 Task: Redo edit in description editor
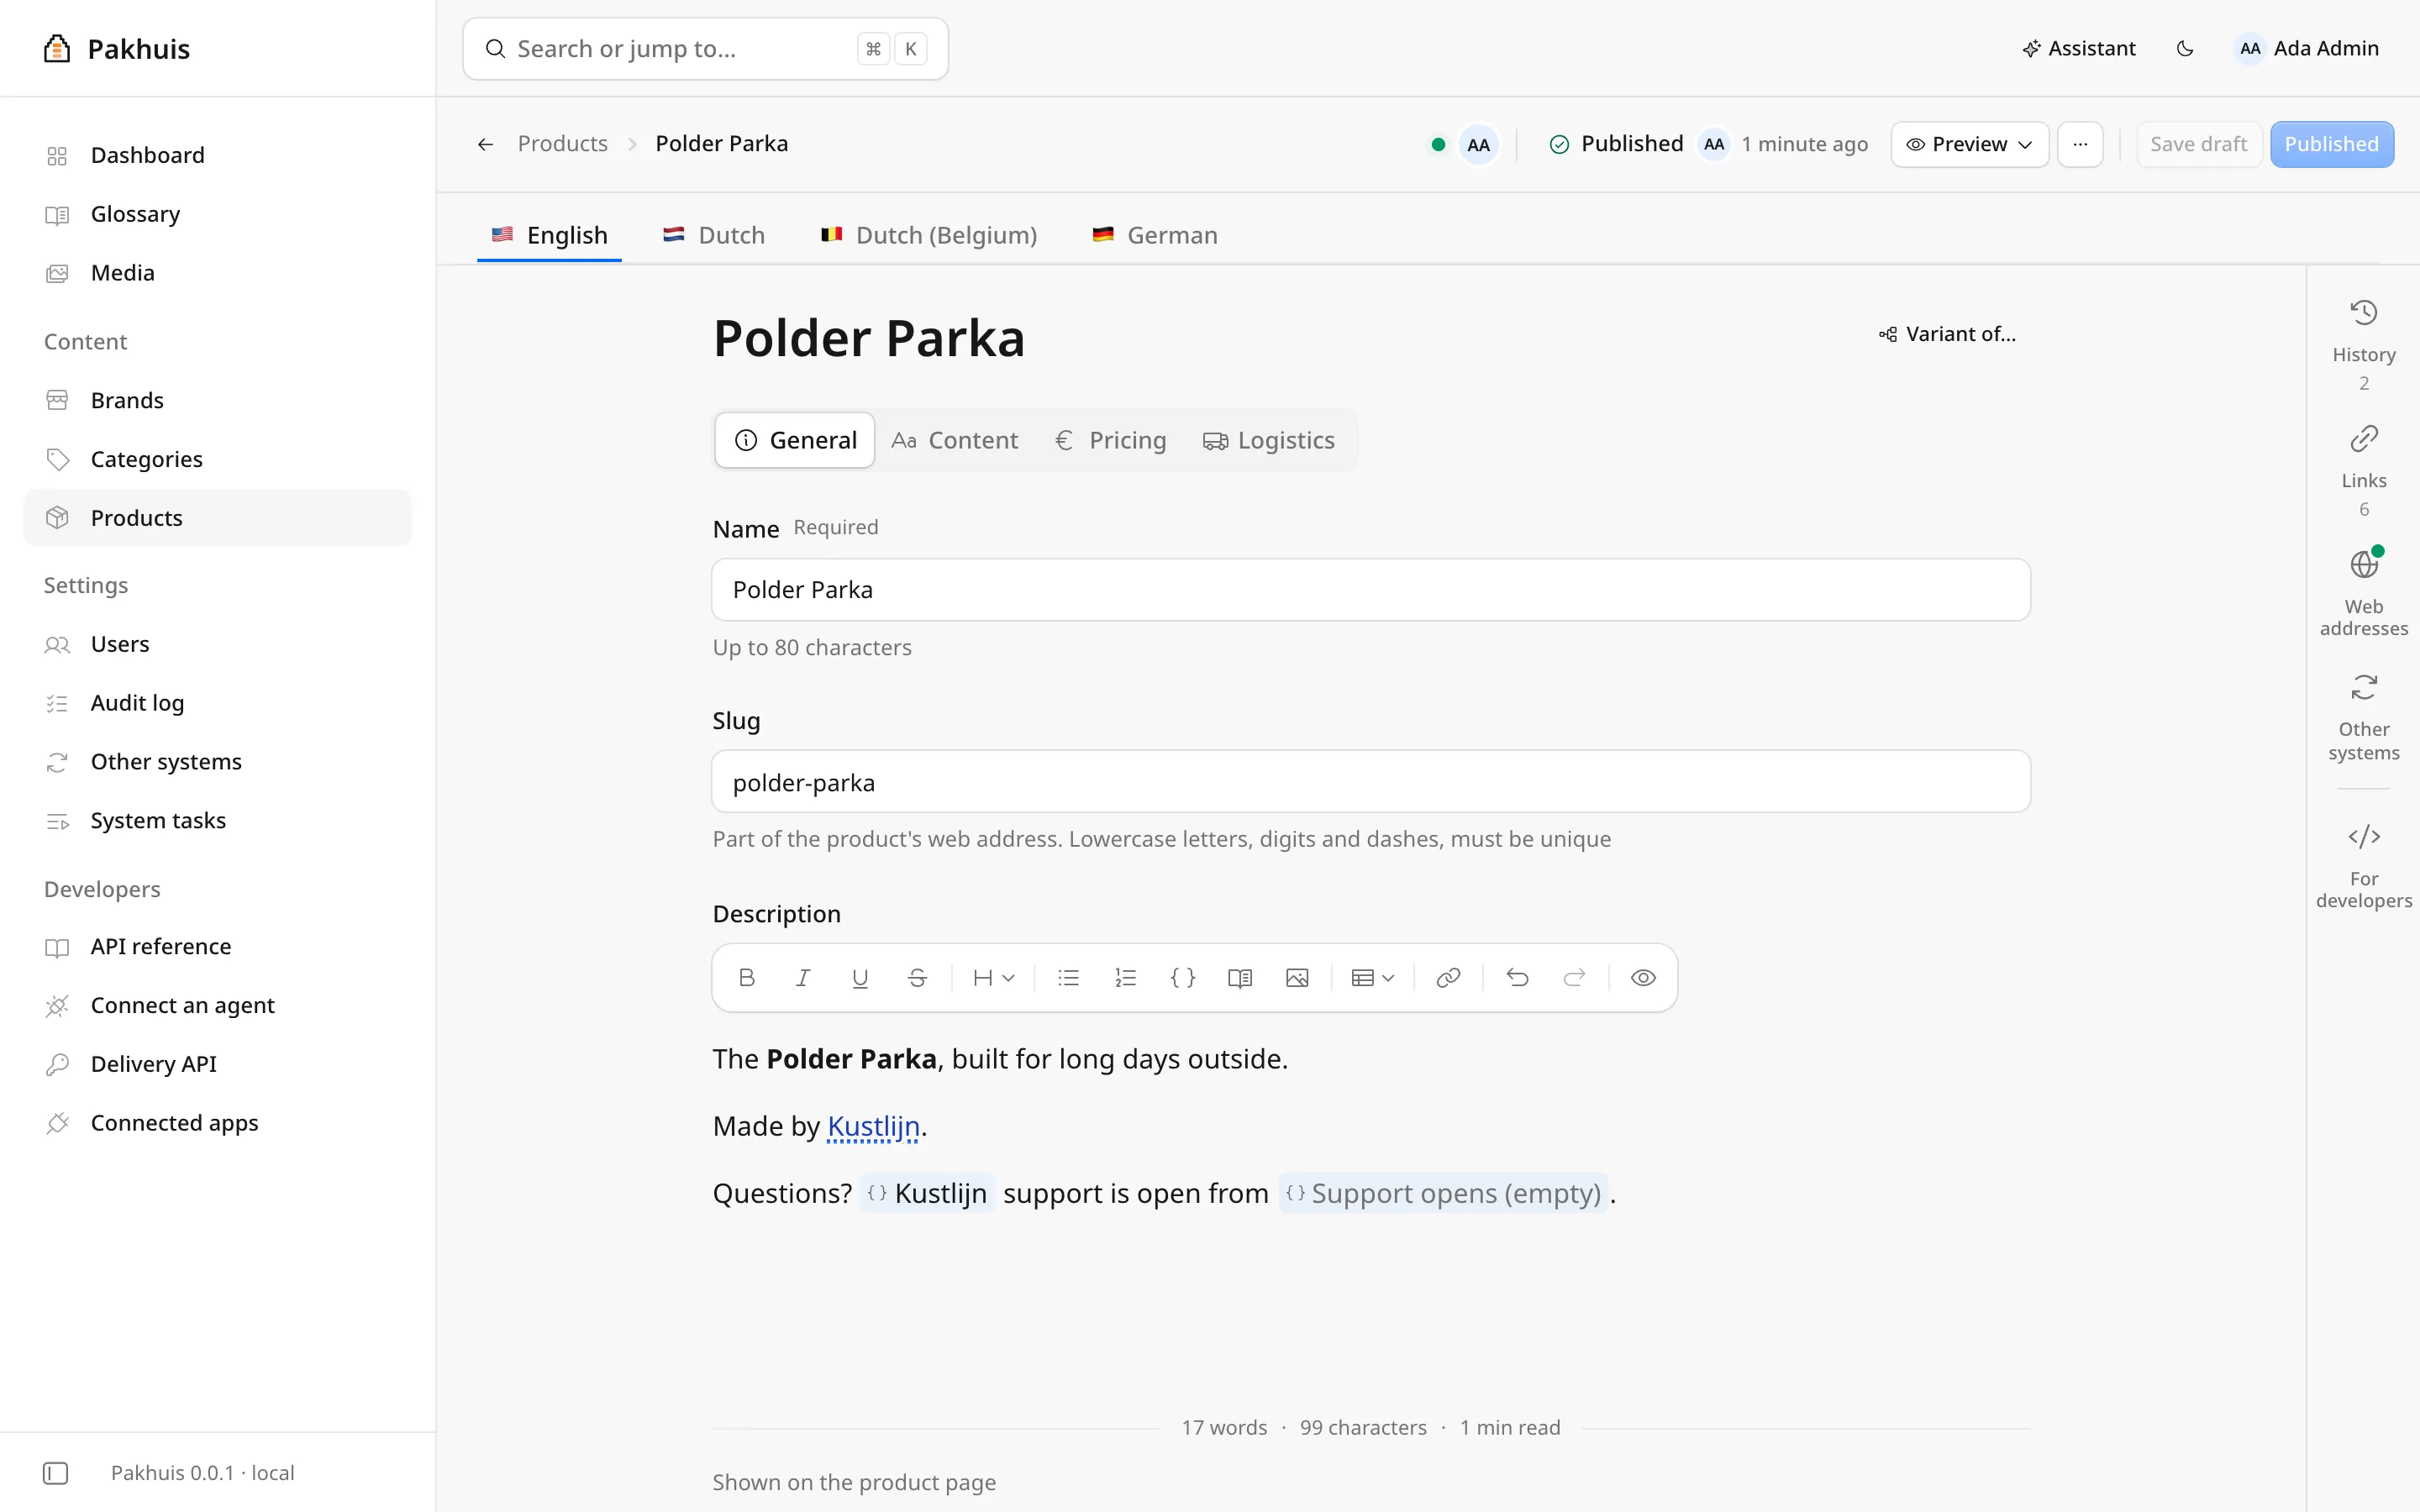point(1574,978)
